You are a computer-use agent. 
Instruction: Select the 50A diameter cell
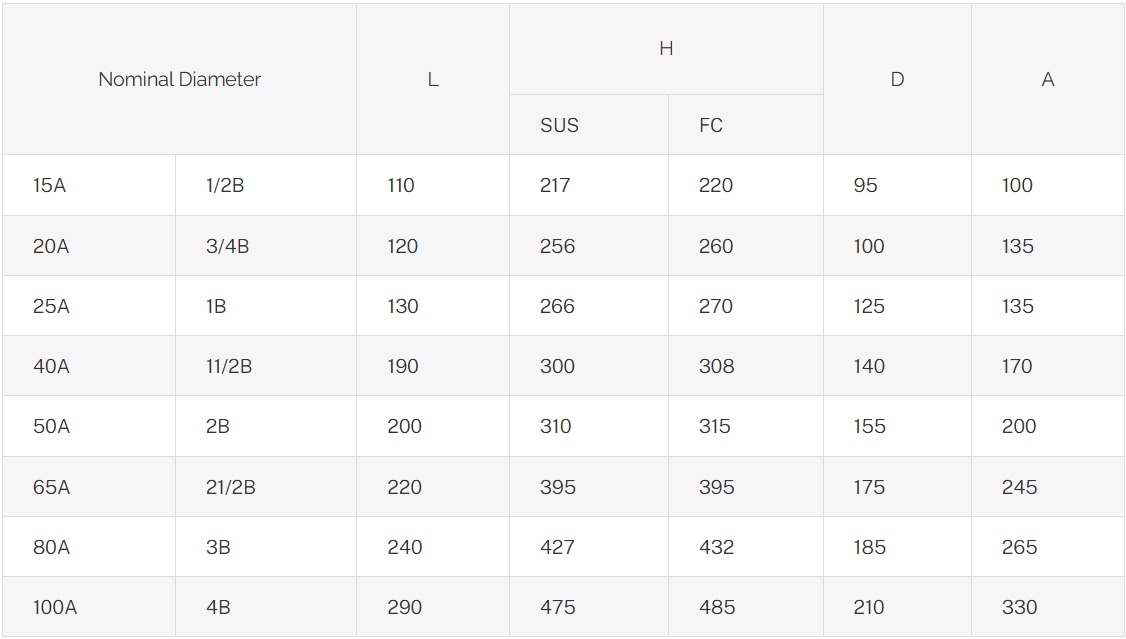(51, 426)
